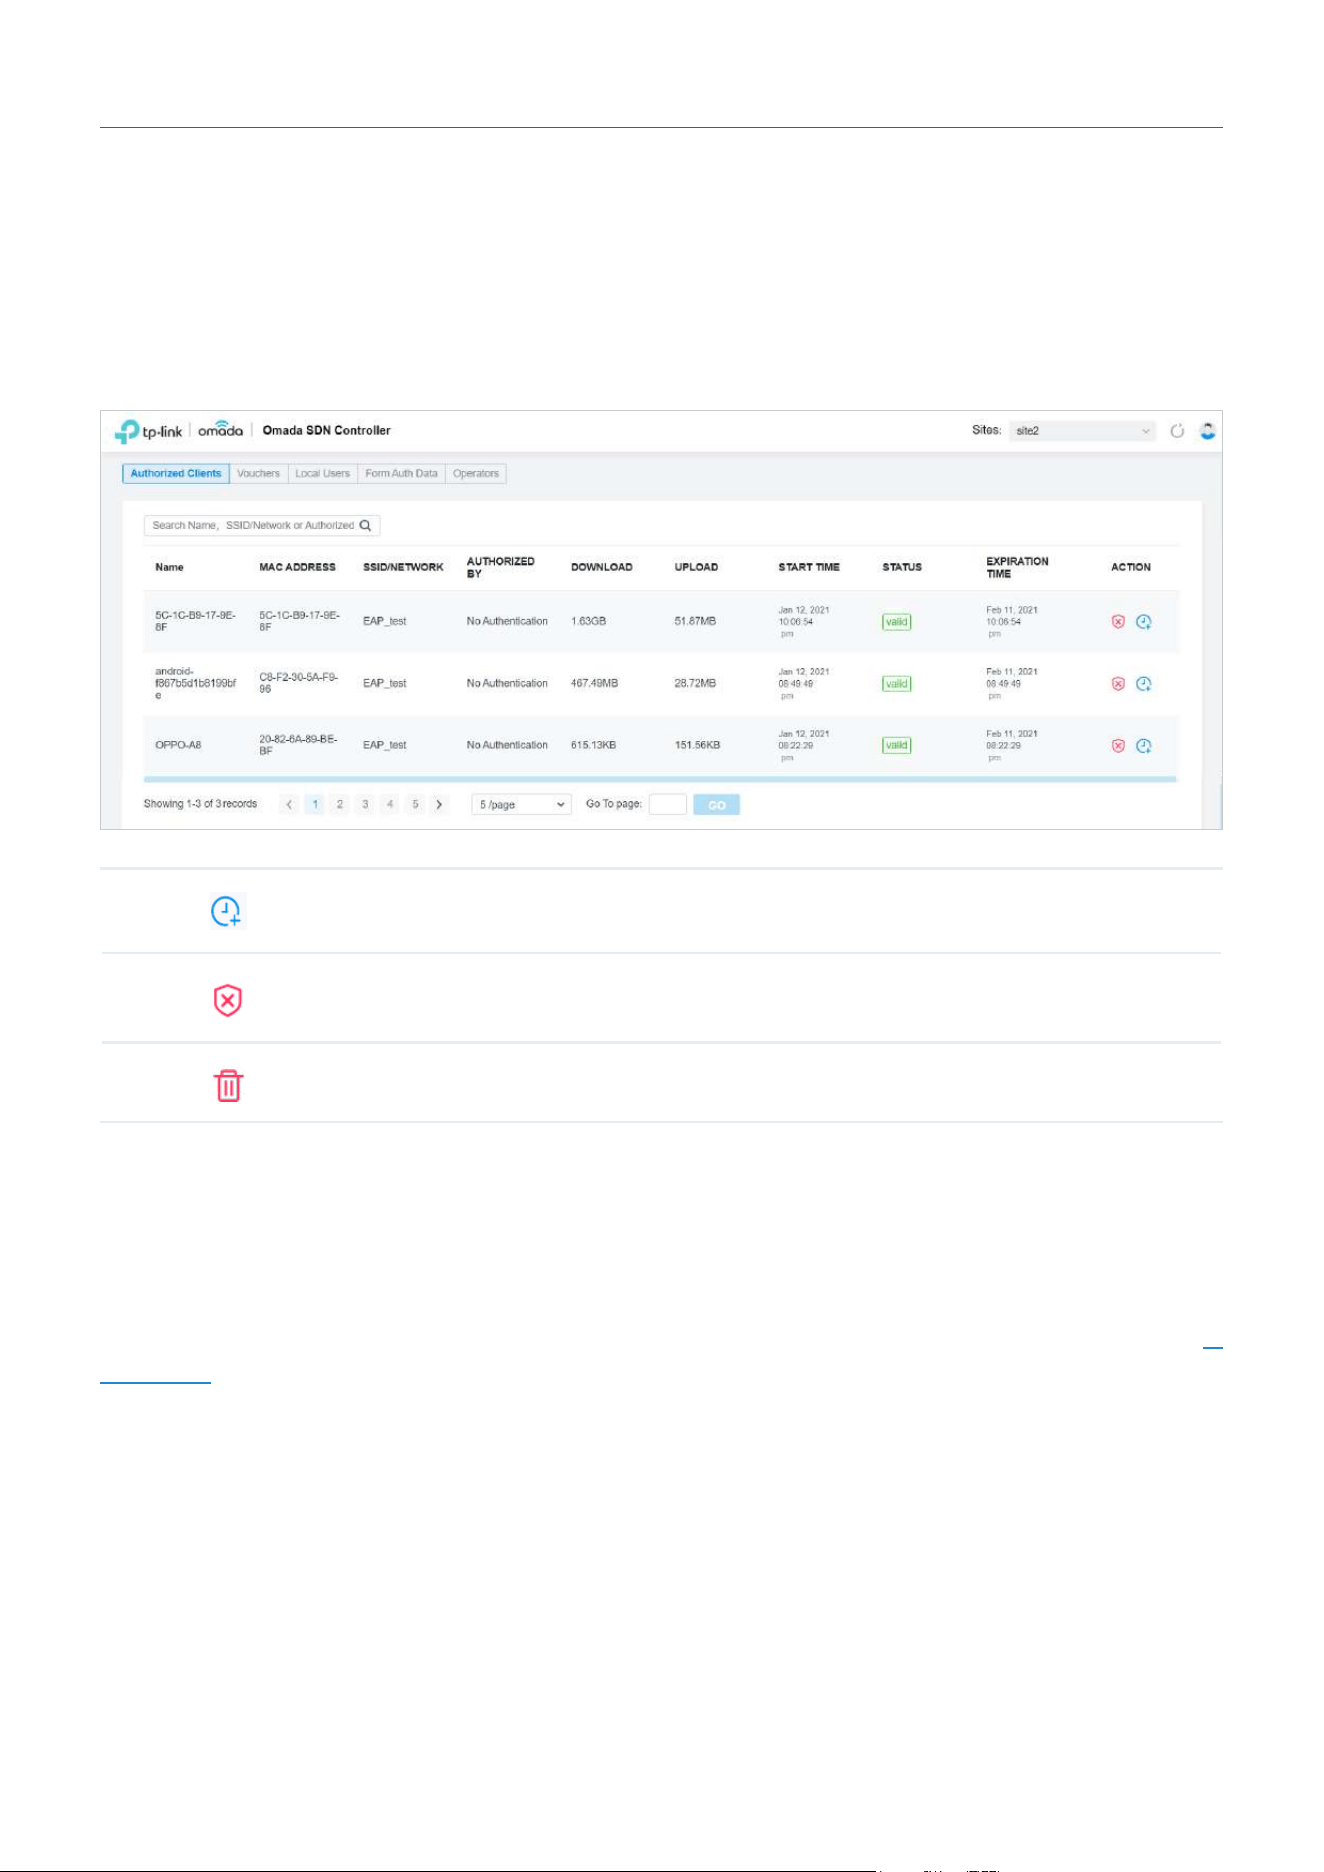Screen dimensions: 1324x1872
Task: Click MAC address 20-82-6A-89-BE-BF
Action: click(298, 745)
